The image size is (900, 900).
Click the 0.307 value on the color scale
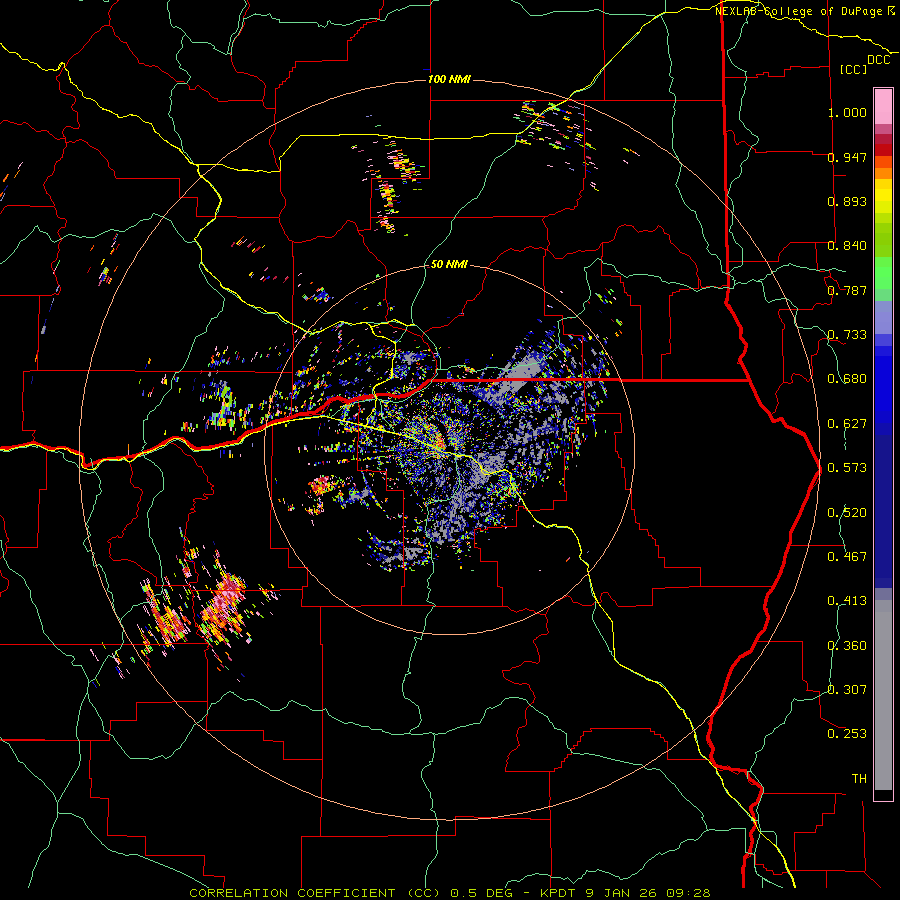click(x=847, y=690)
